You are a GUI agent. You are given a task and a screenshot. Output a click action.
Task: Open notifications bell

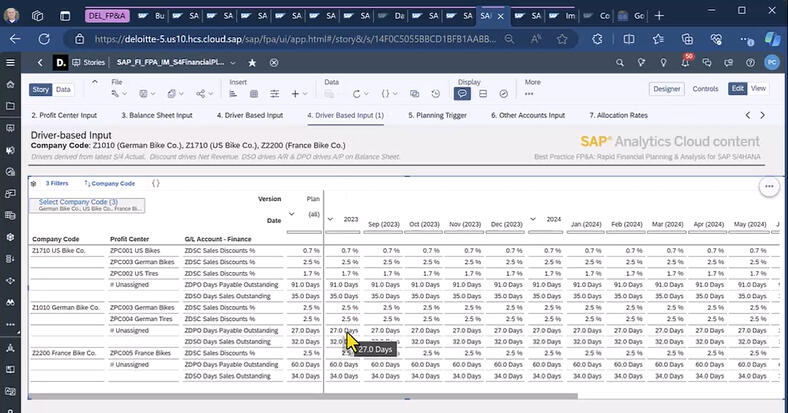[x=685, y=62]
